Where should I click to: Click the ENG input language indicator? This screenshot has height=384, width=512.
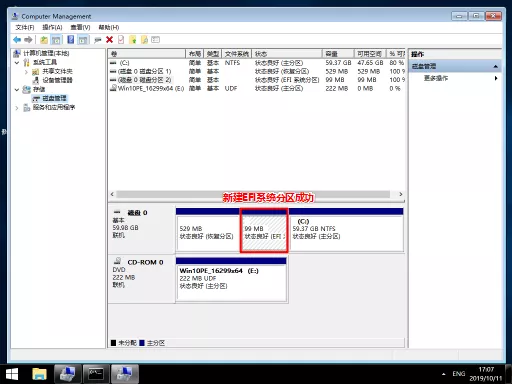pos(459,374)
